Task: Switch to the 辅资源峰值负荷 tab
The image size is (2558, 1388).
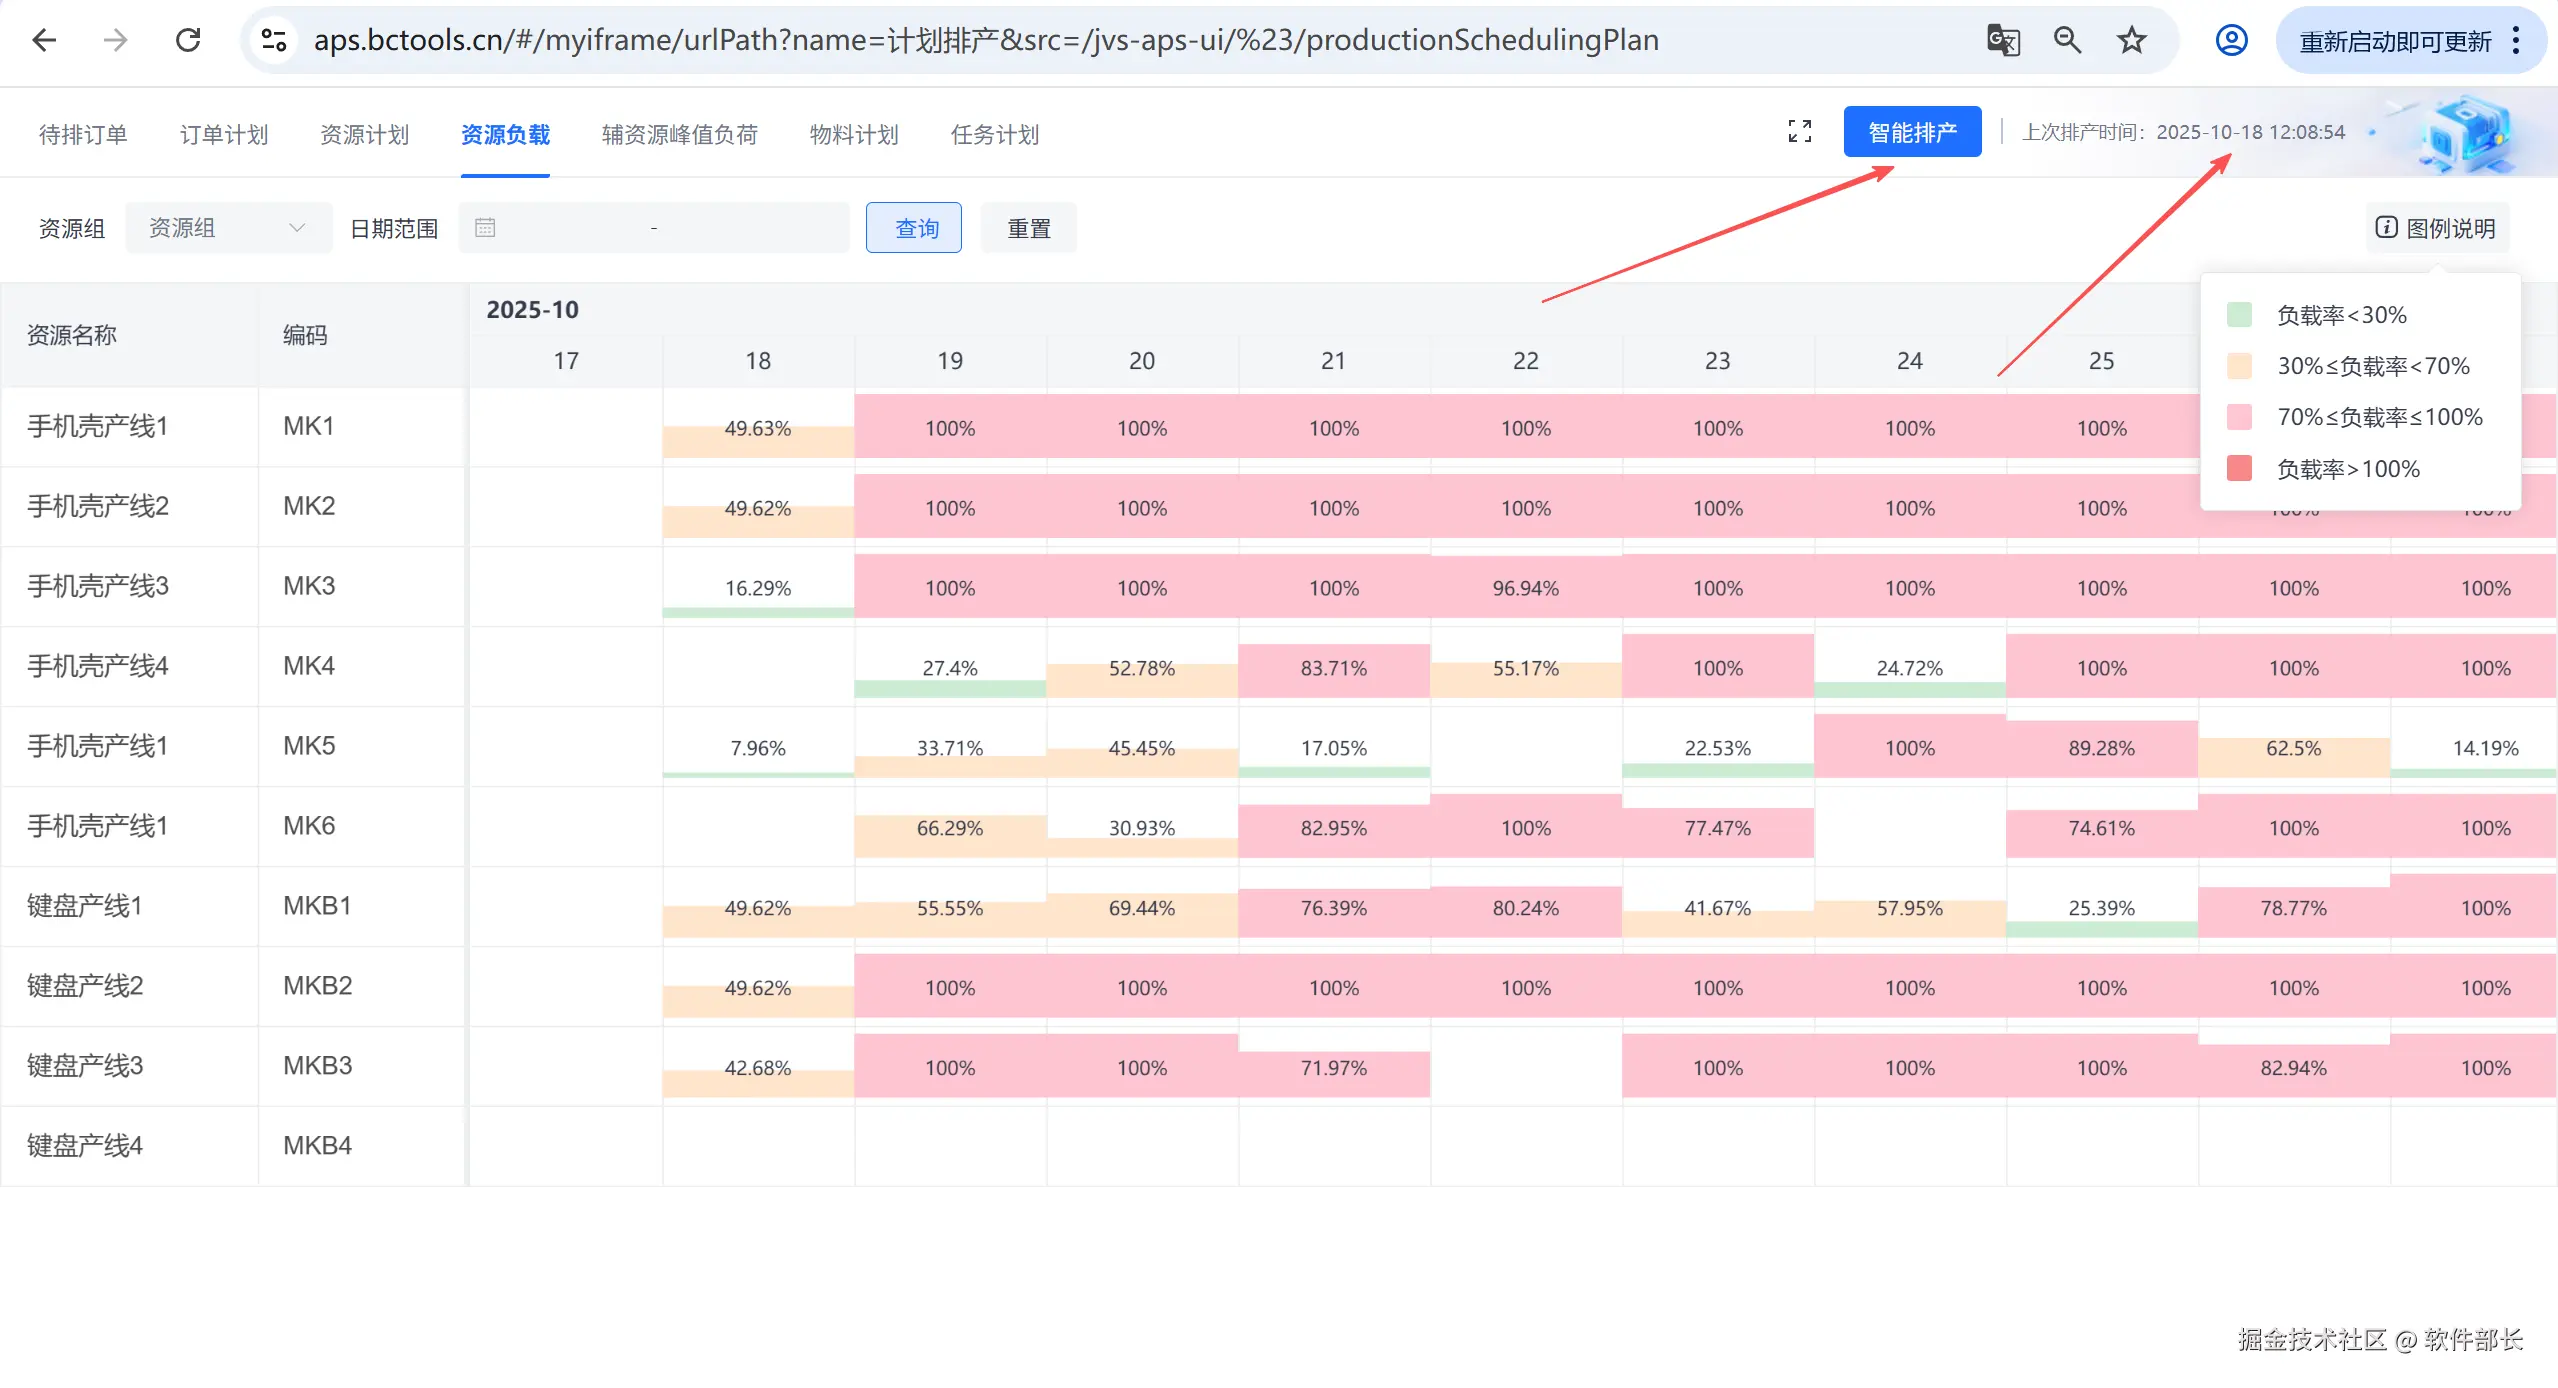Action: (x=679, y=135)
